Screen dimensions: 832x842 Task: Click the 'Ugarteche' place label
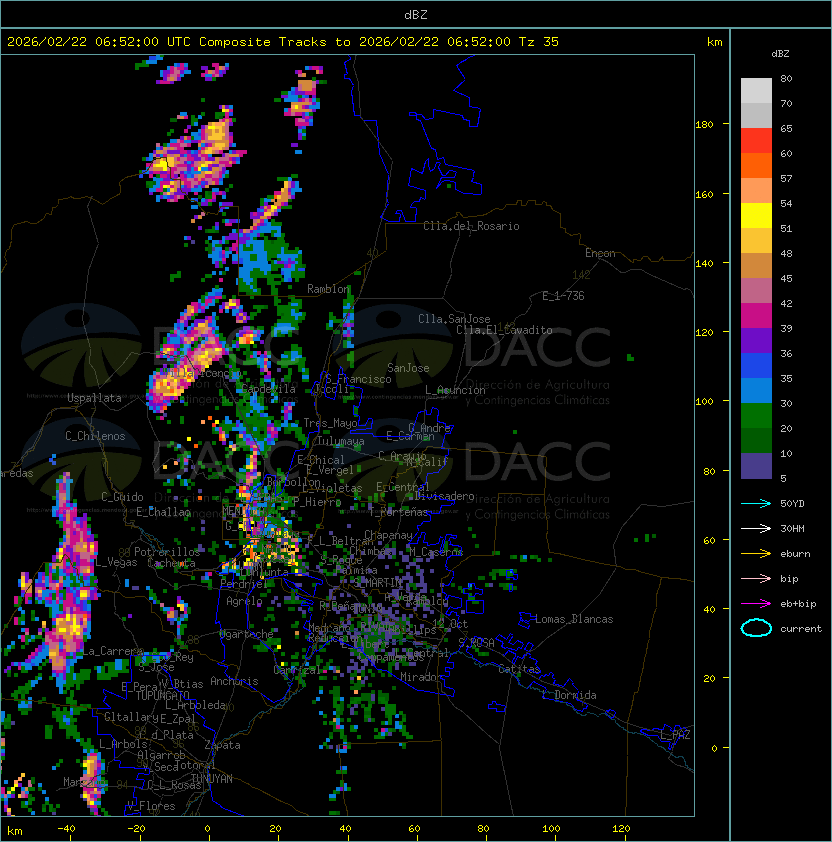[x=247, y=634]
